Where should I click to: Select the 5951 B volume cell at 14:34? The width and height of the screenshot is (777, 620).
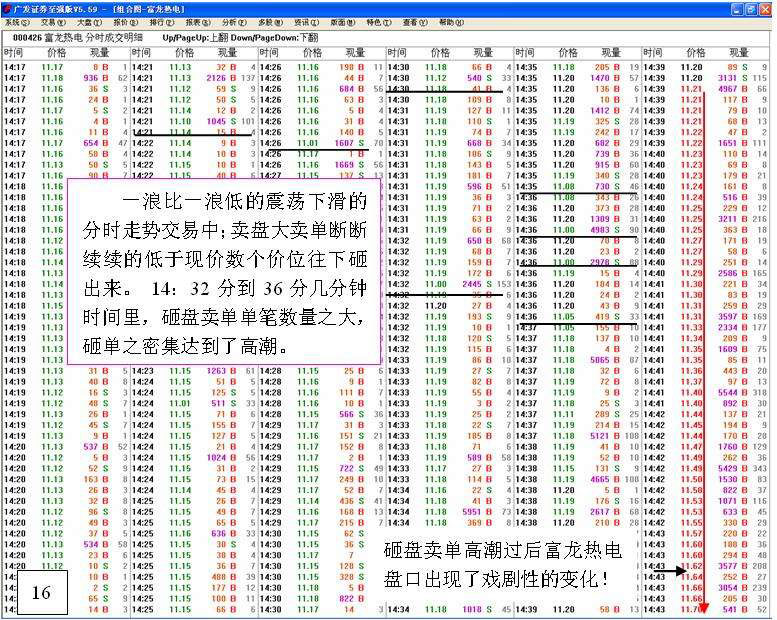[477, 512]
